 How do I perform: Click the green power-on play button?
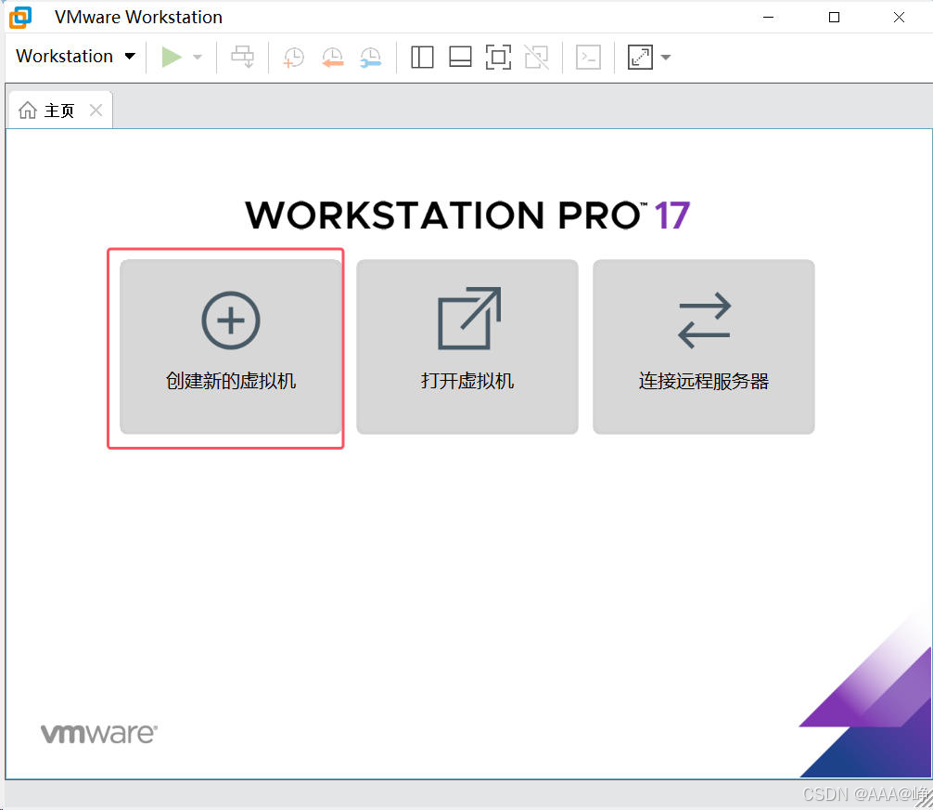(x=171, y=57)
